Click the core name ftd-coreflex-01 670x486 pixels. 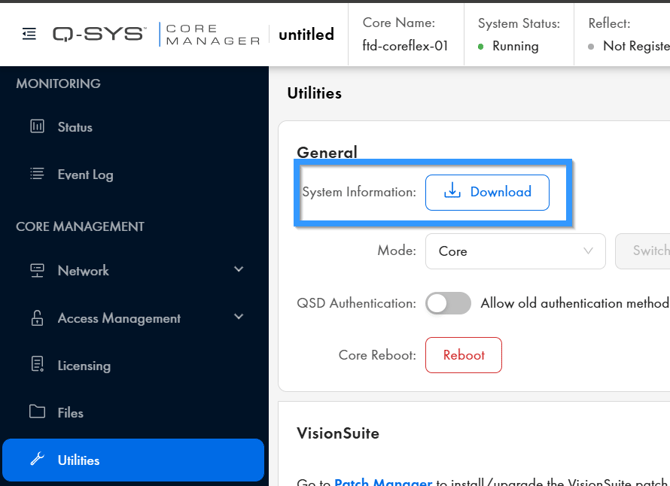(405, 46)
